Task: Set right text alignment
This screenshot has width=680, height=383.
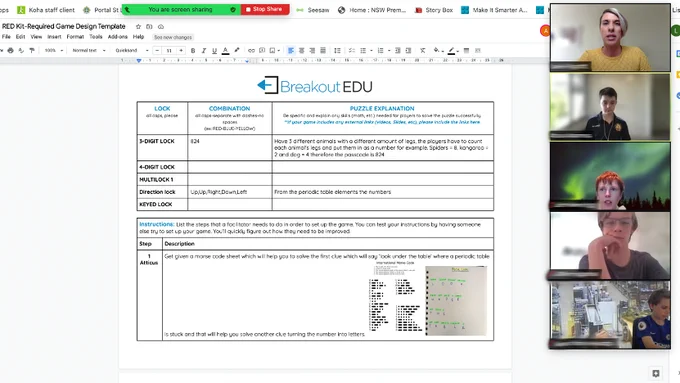Action: click(x=312, y=51)
